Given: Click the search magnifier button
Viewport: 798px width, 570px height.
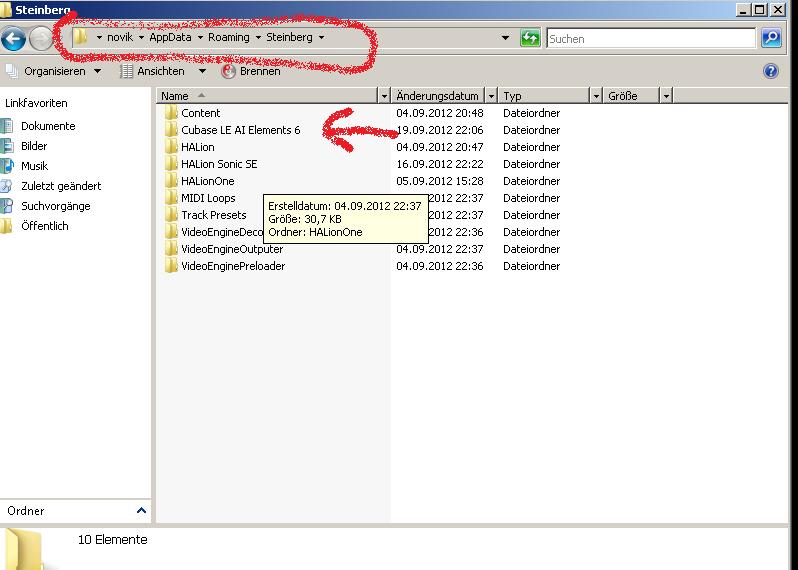Looking at the screenshot, I should (x=771, y=38).
